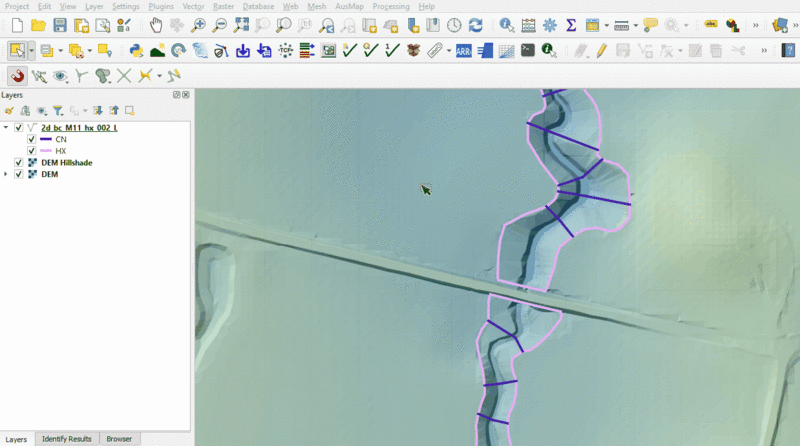The image size is (800, 446).
Task: Click the Zoom In magnifier tool
Action: [199, 25]
